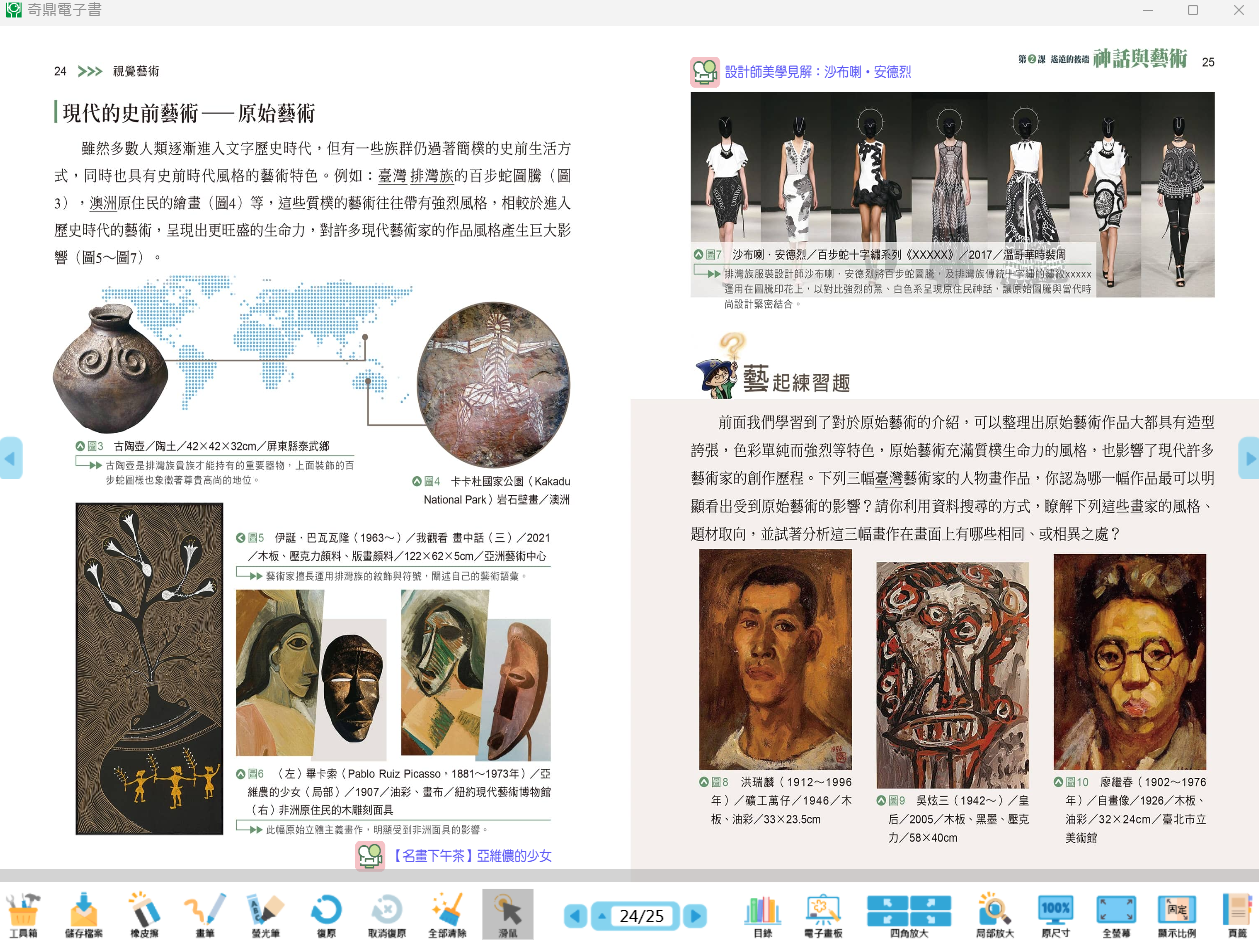The height and width of the screenshot is (945, 1259).
Task: Select the 滑鼠 mouse pointer tool
Action: [508, 915]
